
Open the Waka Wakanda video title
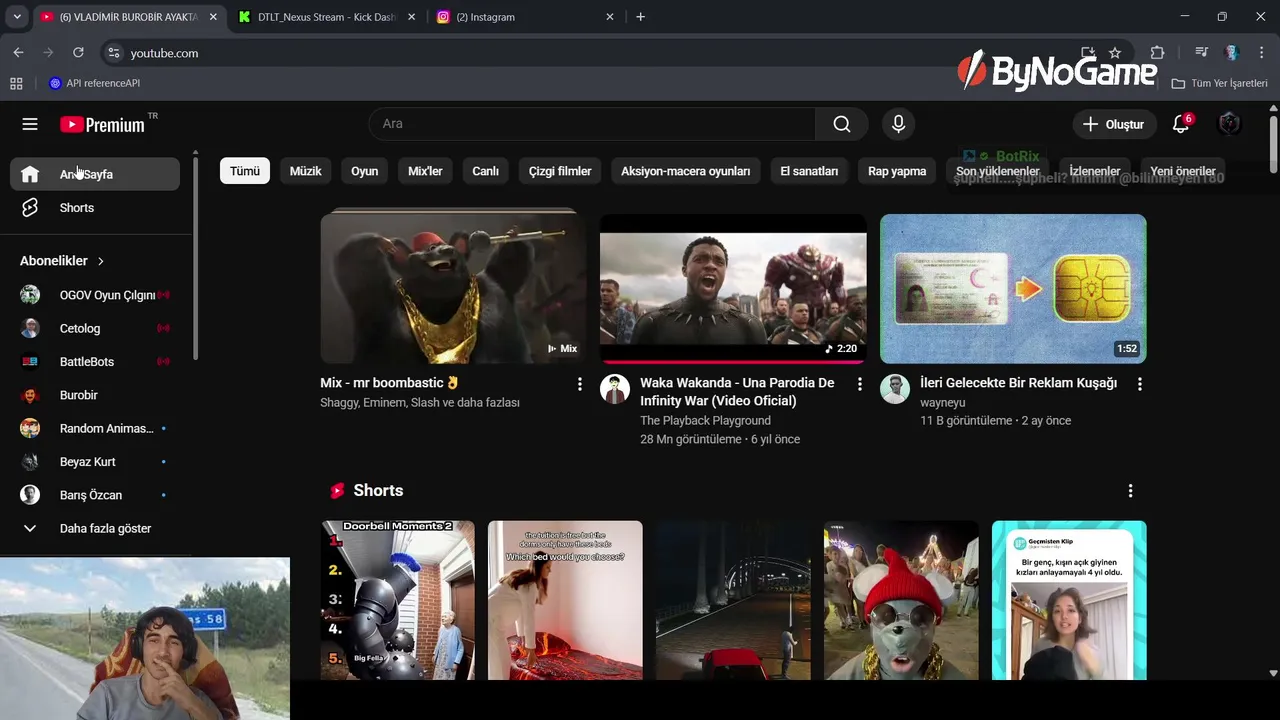pyautogui.click(x=737, y=392)
